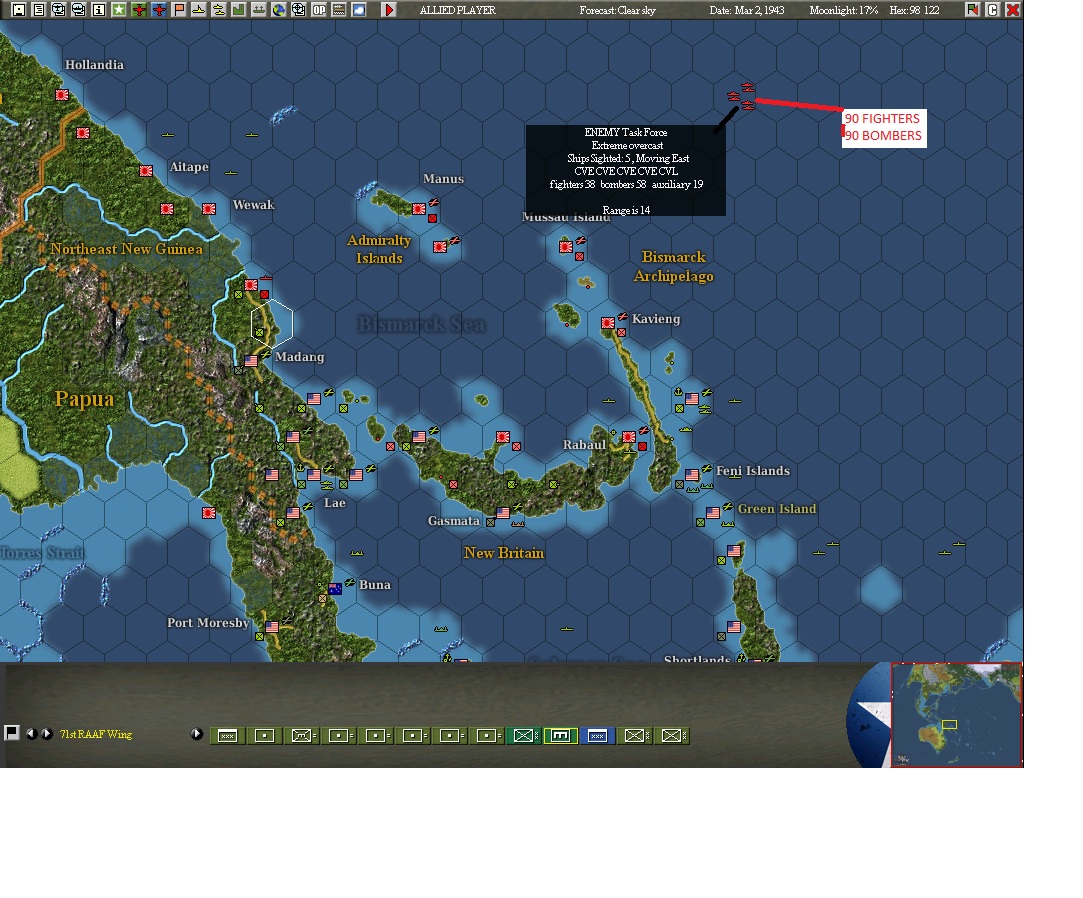1083x898 pixels.
Task: Select the red plane on blue background icon
Action: (x=159, y=10)
